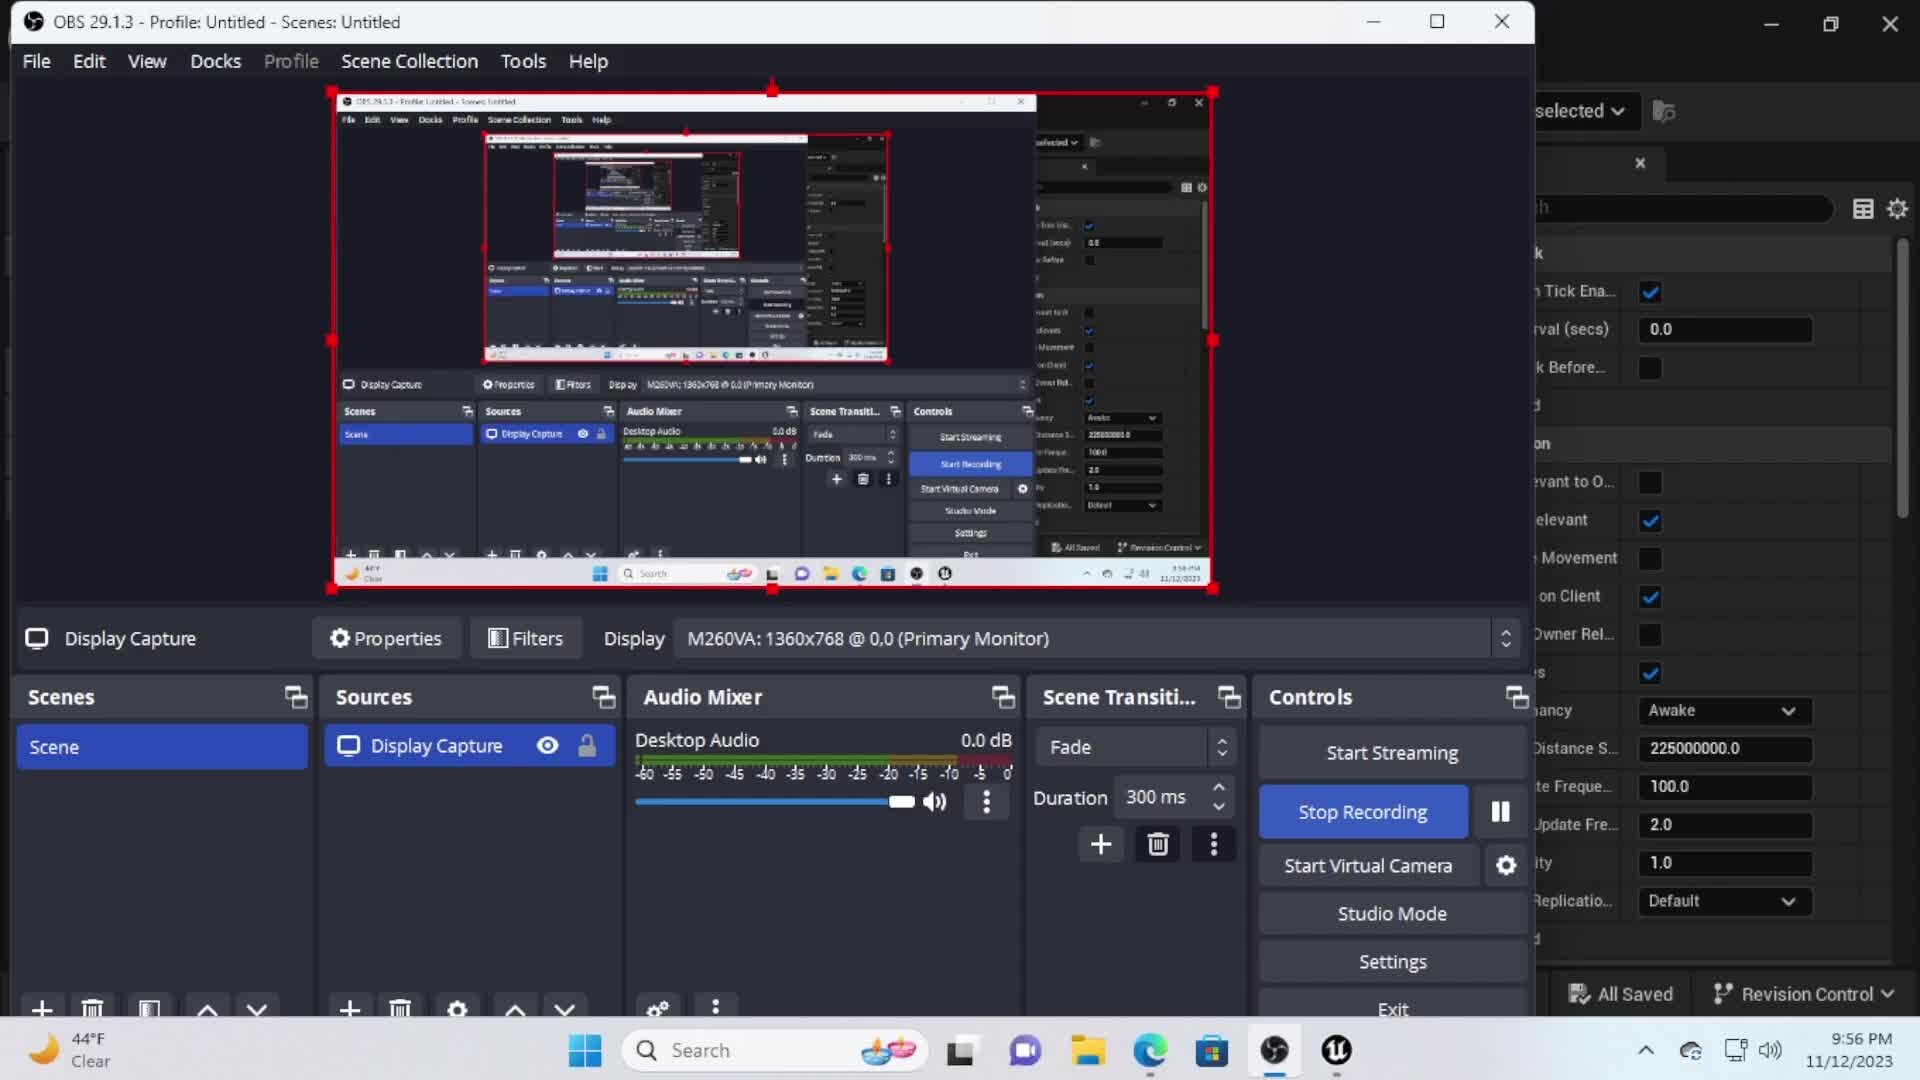Delete the scene transition trash icon
Screen dimensions: 1920x1080
tap(1158, 845)
